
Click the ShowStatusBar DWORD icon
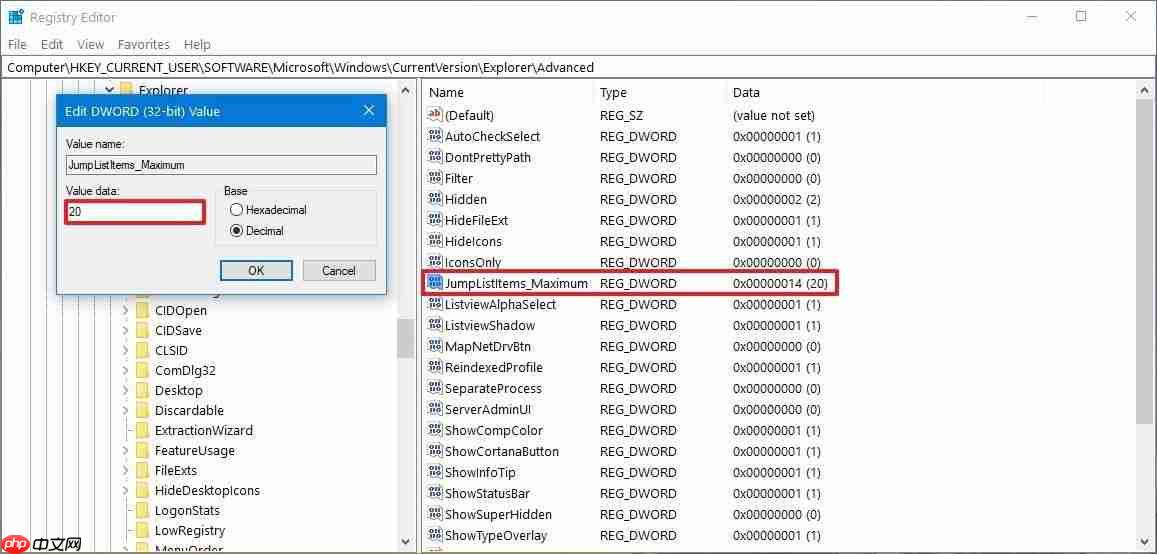point(435,494)
